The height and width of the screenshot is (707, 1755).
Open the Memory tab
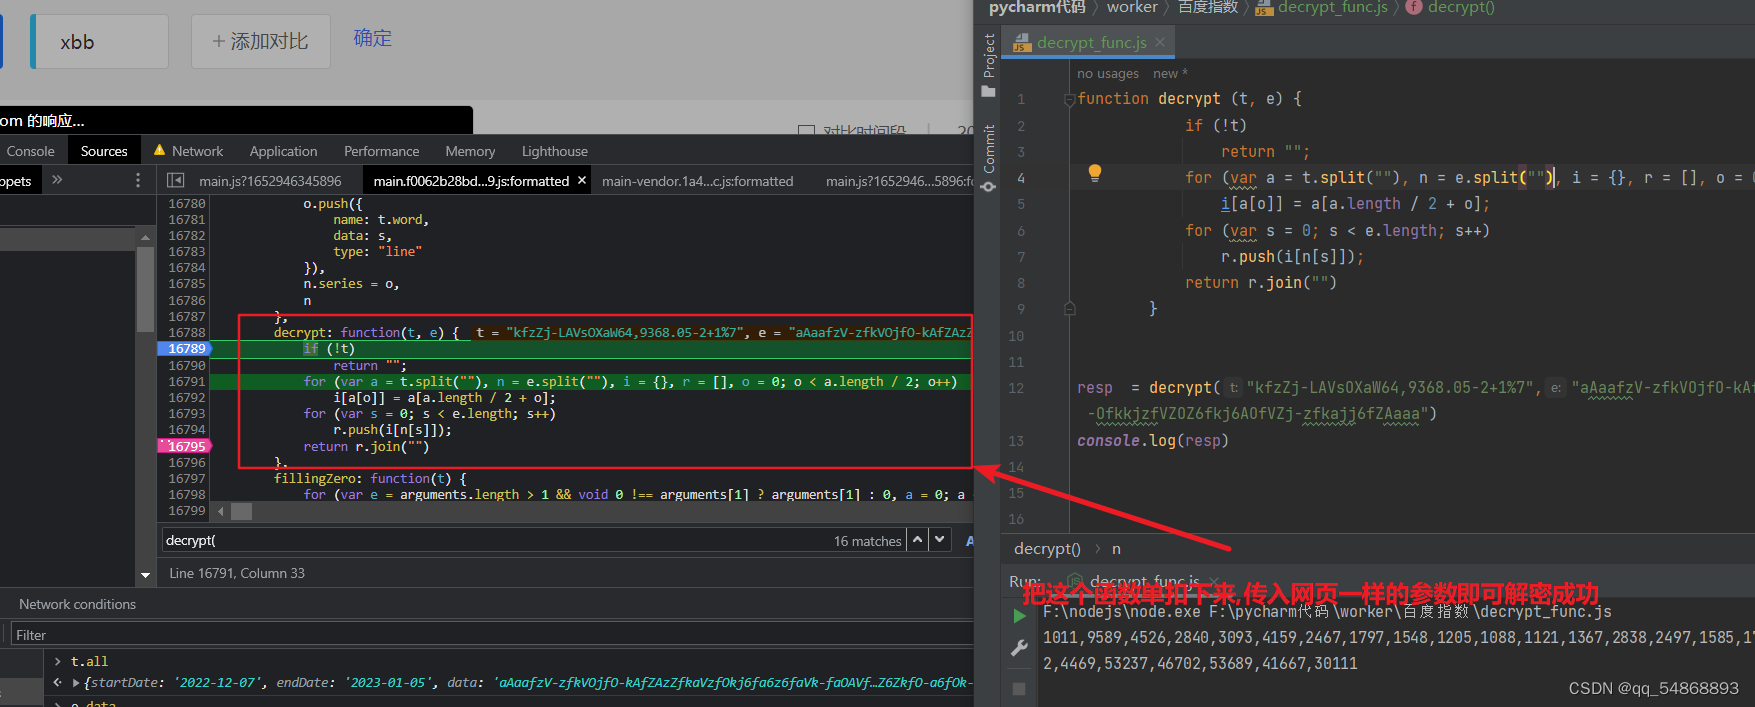[470, 151]
